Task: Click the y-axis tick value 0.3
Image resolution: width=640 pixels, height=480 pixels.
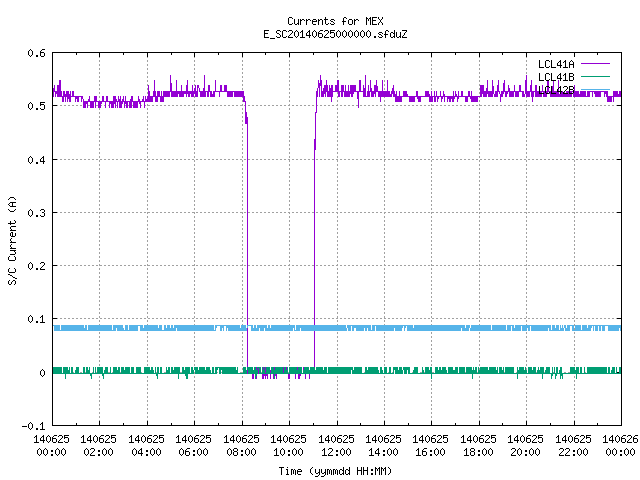Action: 36,213
